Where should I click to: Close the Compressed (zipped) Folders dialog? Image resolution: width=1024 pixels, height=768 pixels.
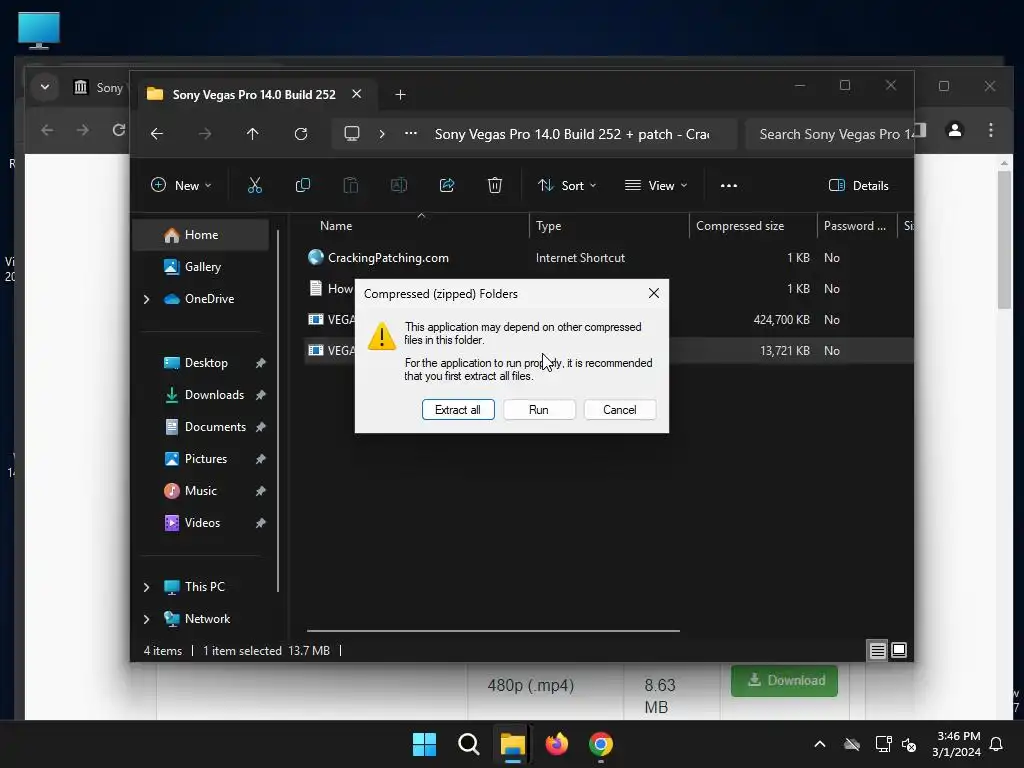click(x=654, y=293)
